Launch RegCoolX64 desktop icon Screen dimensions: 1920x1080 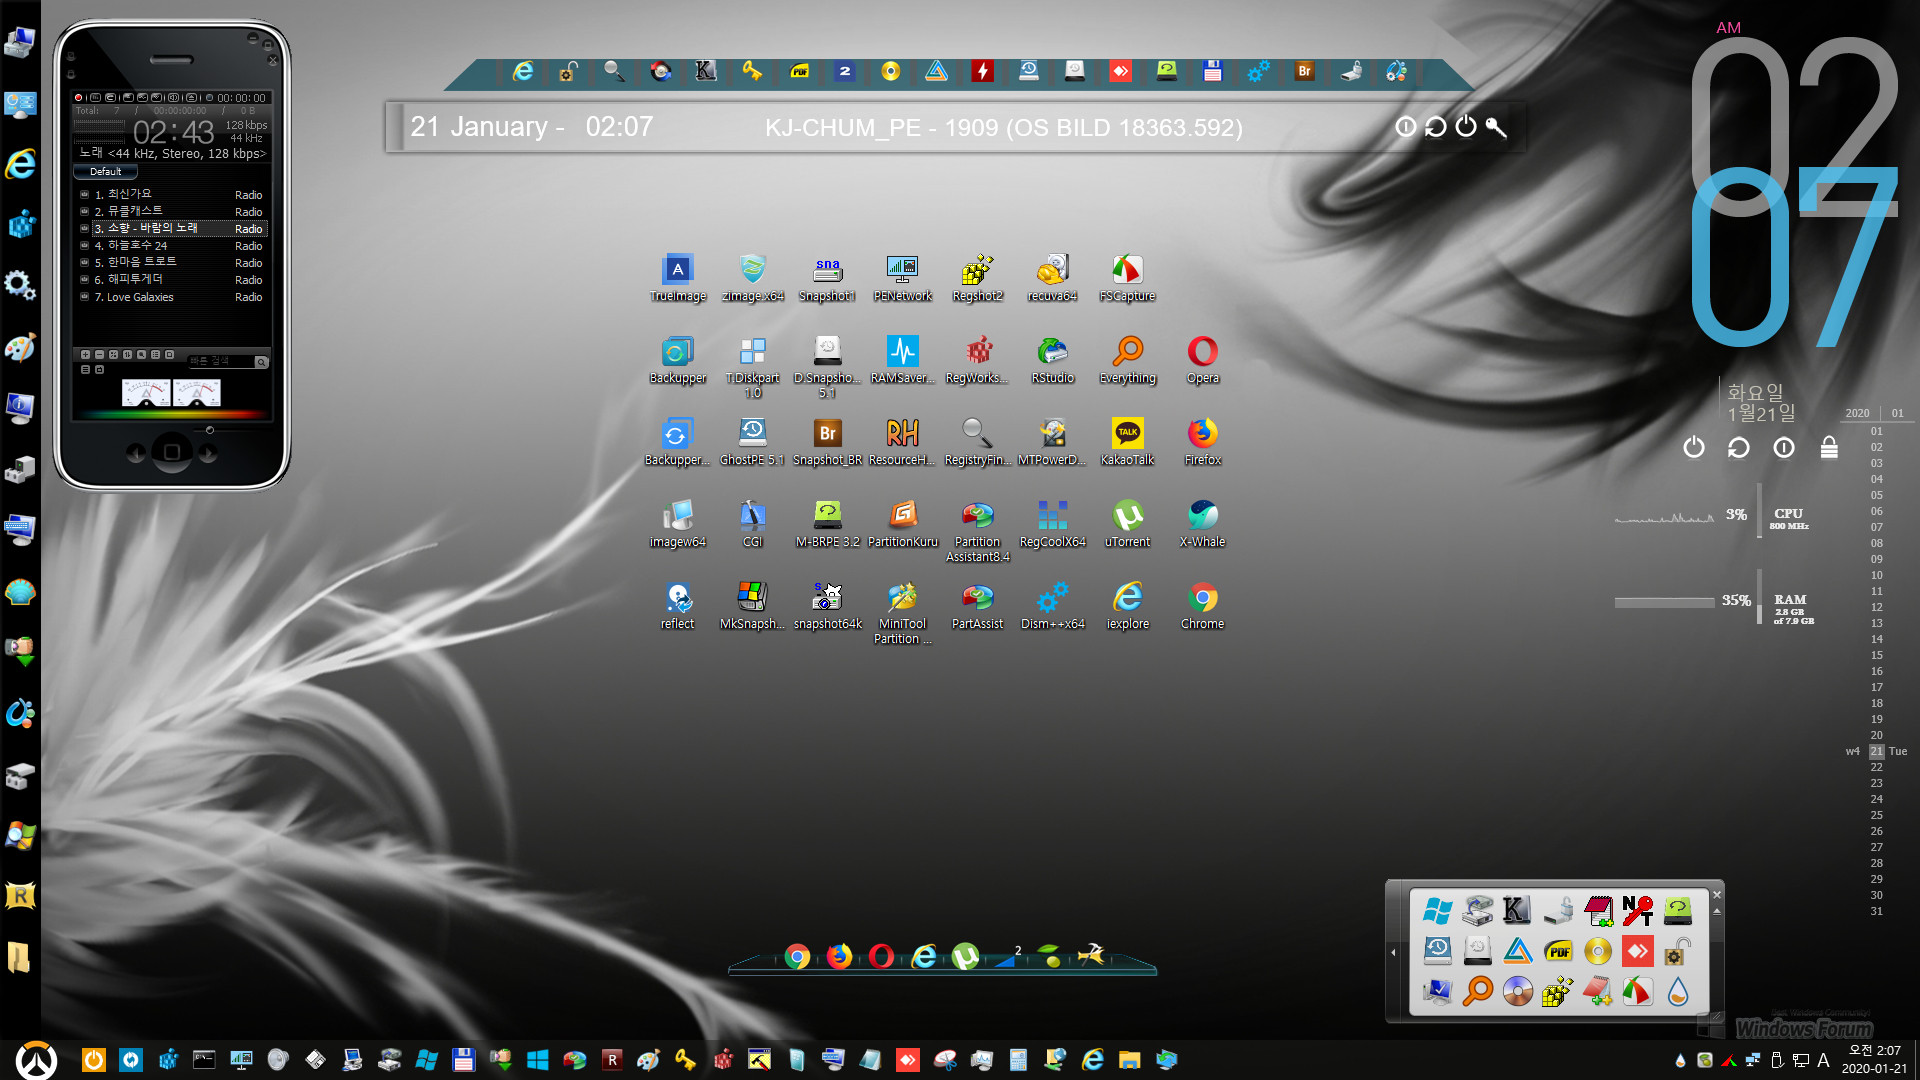(1052, 523)
